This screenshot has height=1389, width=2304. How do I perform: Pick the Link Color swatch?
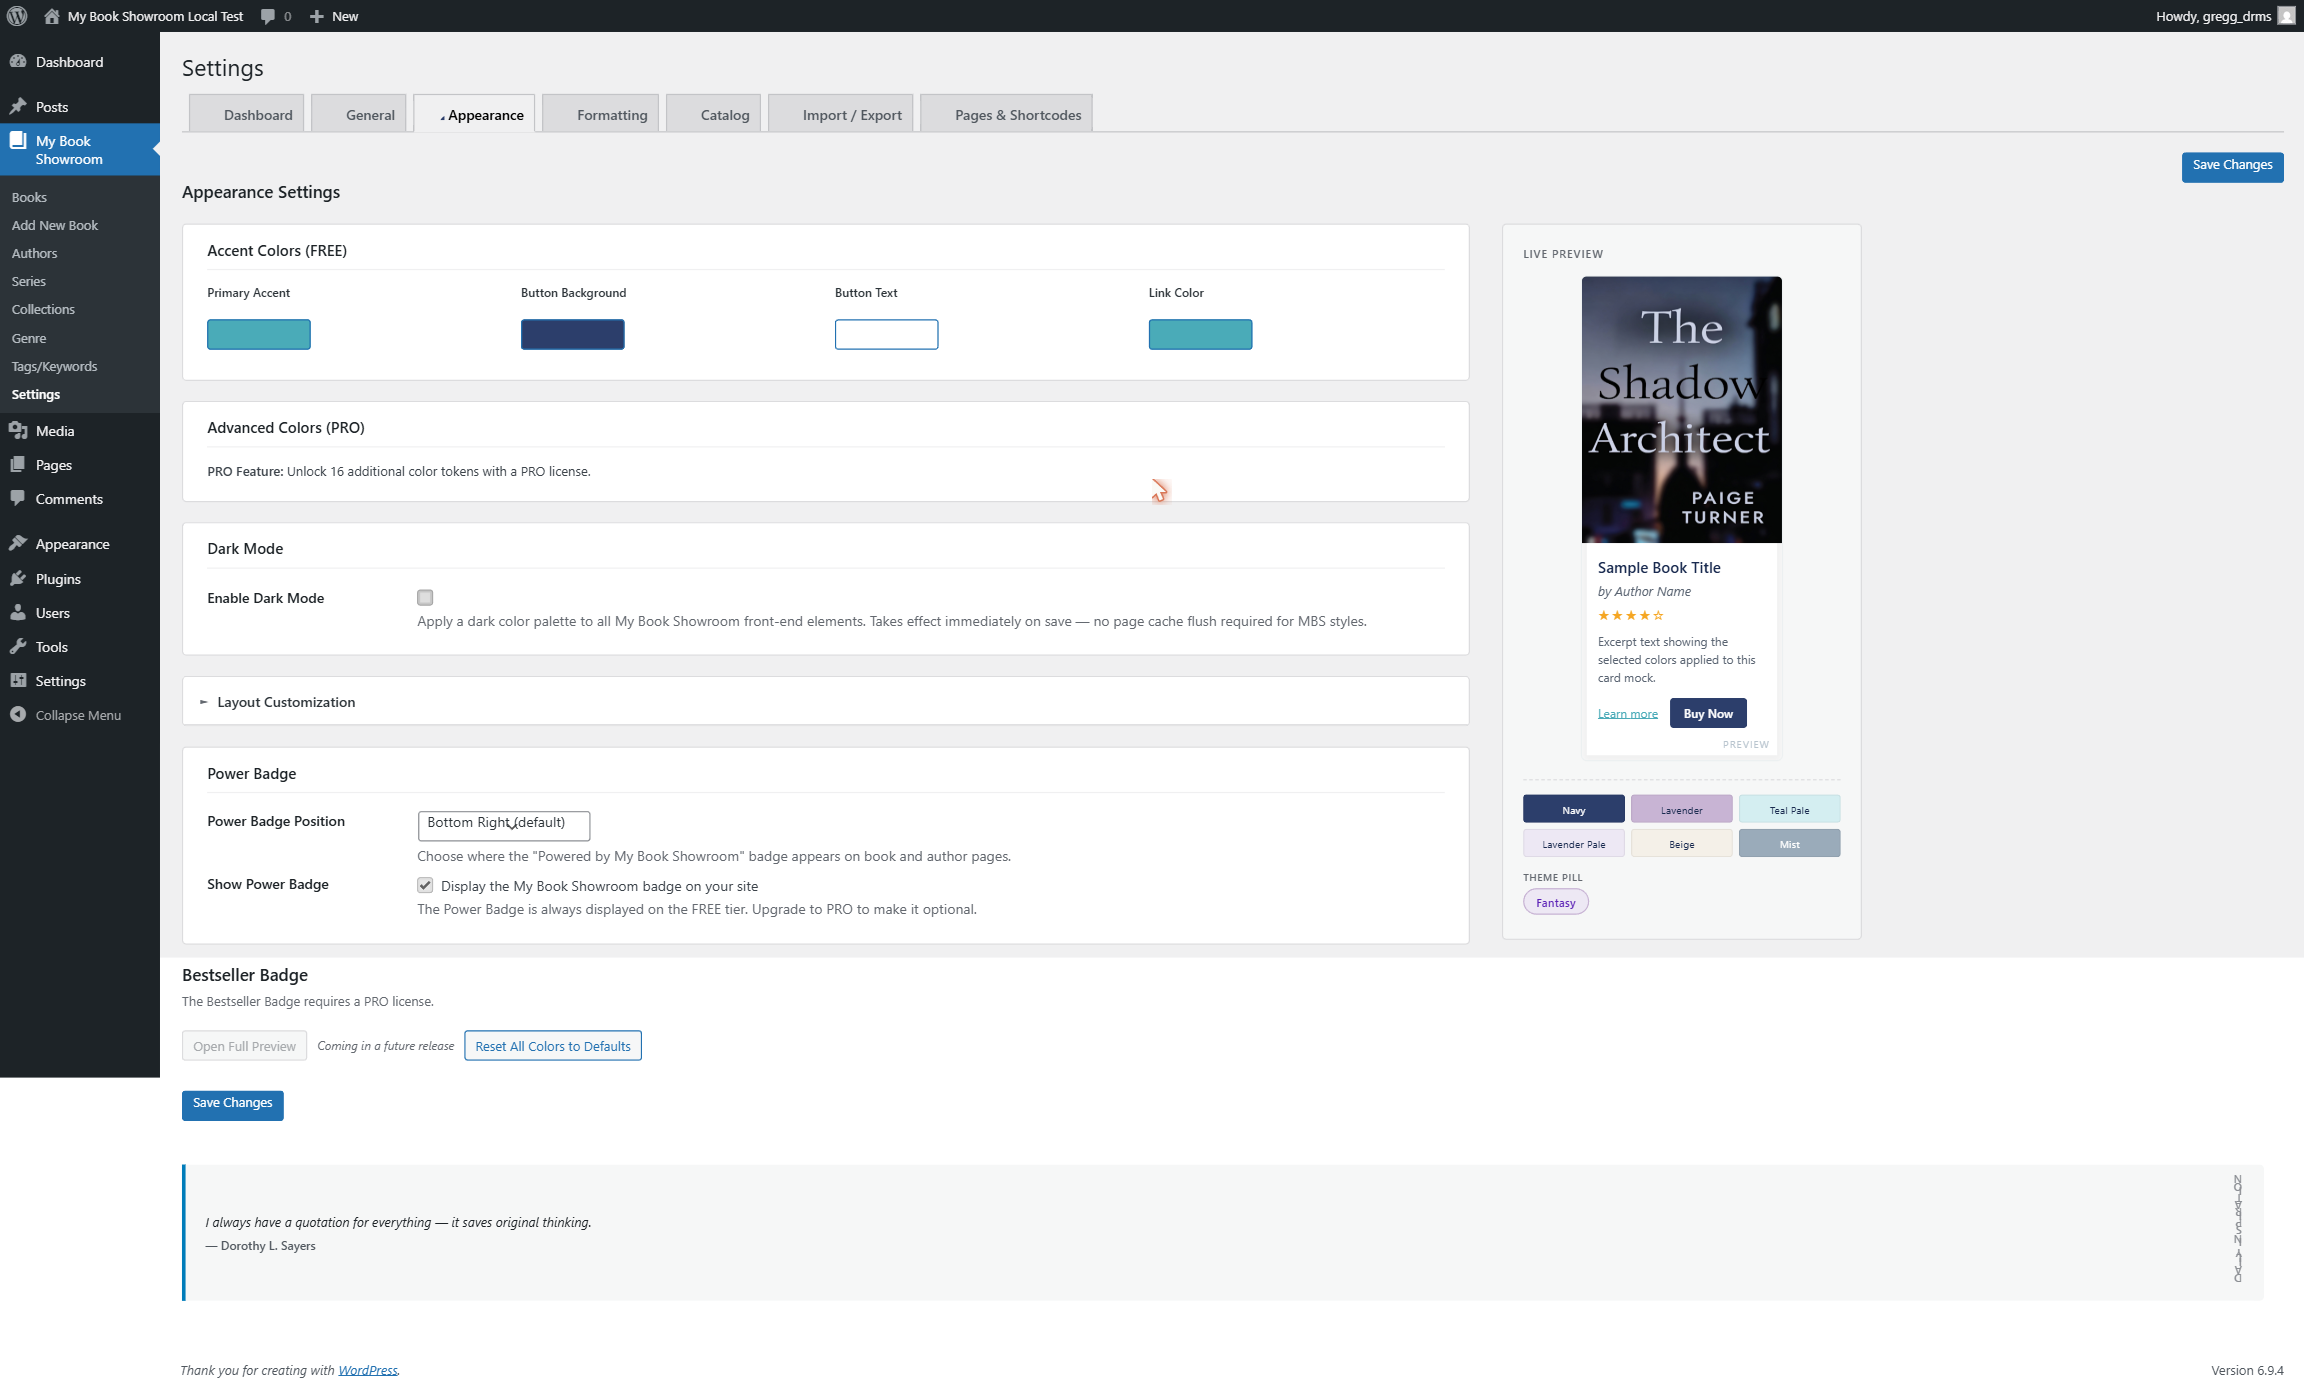point(1201,334)
